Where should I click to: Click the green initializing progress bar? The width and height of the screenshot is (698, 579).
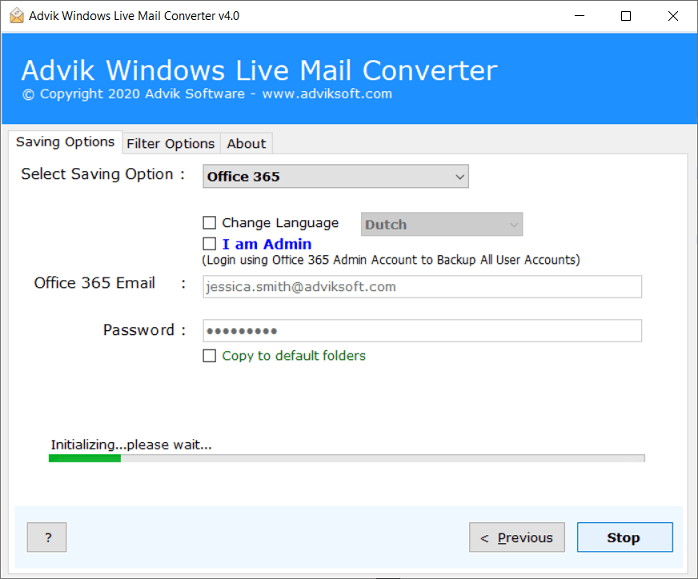pyautogui.click(x=346, y=458)
